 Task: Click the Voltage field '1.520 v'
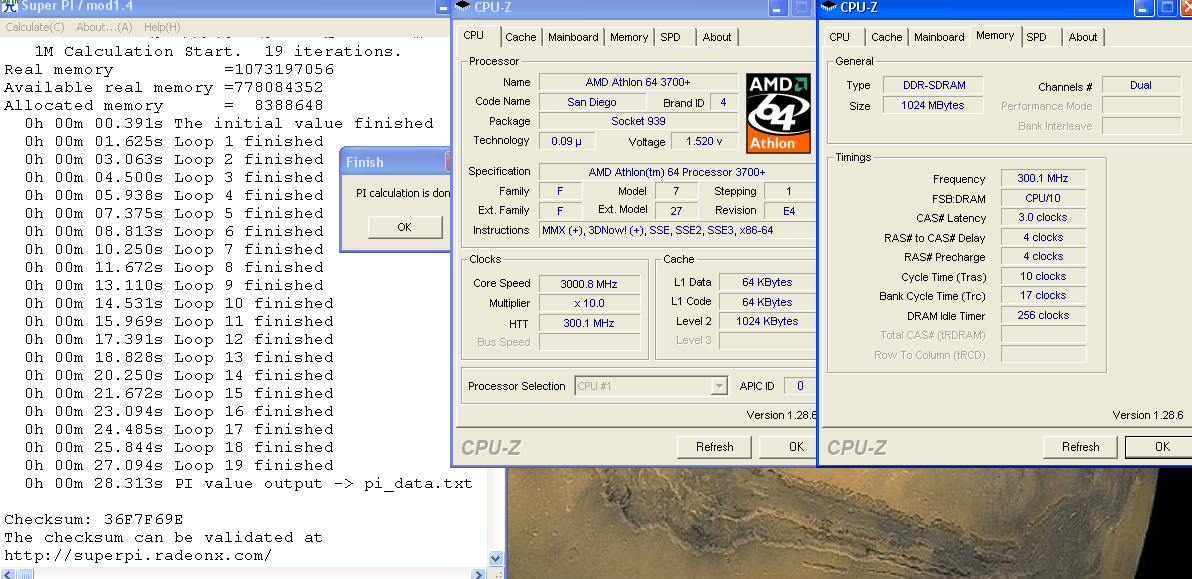703,141
